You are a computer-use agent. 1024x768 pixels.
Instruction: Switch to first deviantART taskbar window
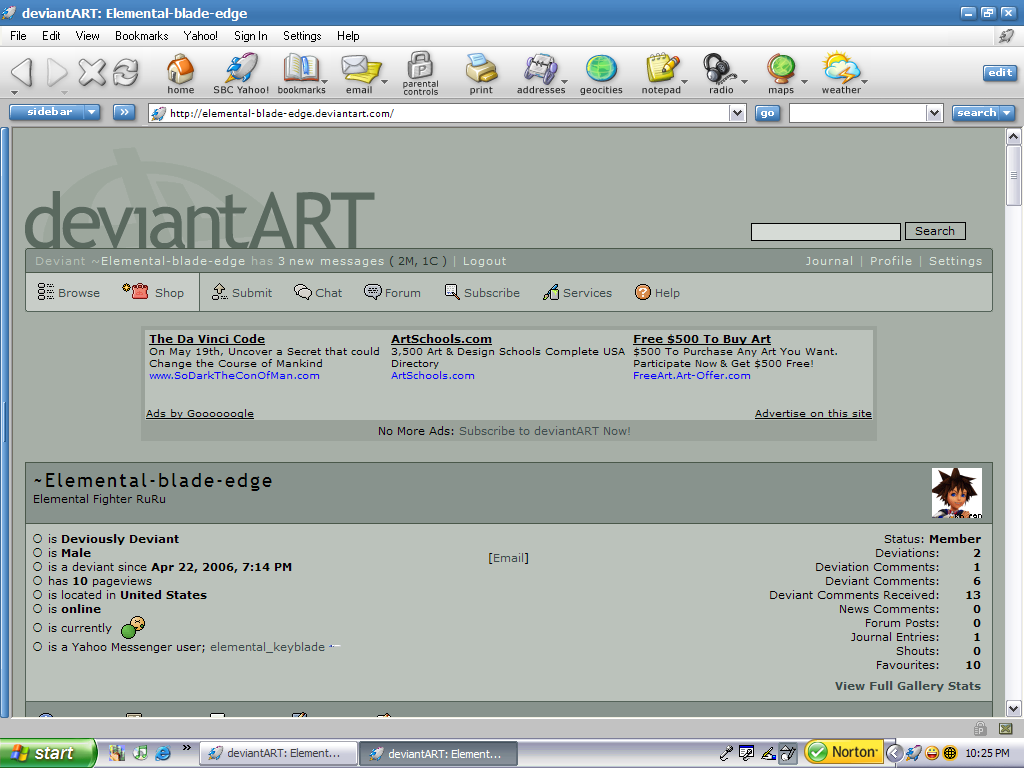pos(278,753)
